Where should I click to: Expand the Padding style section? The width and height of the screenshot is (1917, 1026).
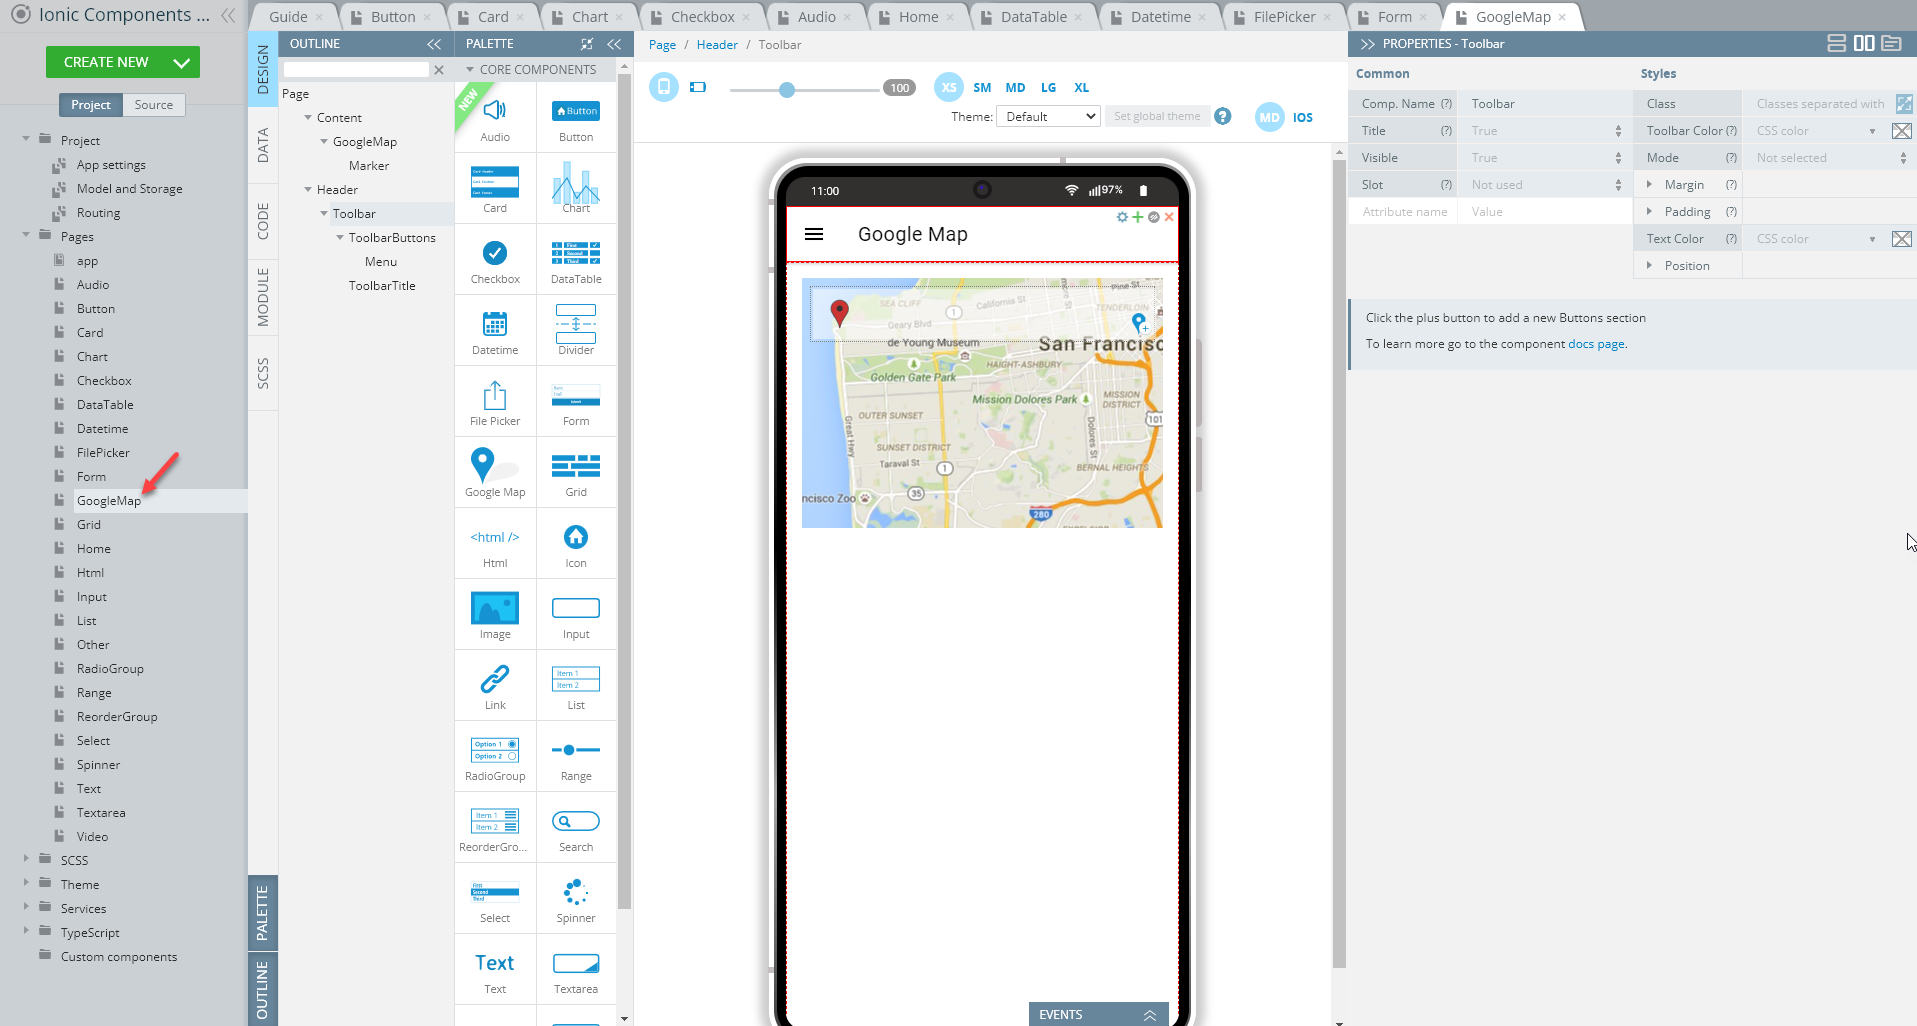[x=1649, y=212]
